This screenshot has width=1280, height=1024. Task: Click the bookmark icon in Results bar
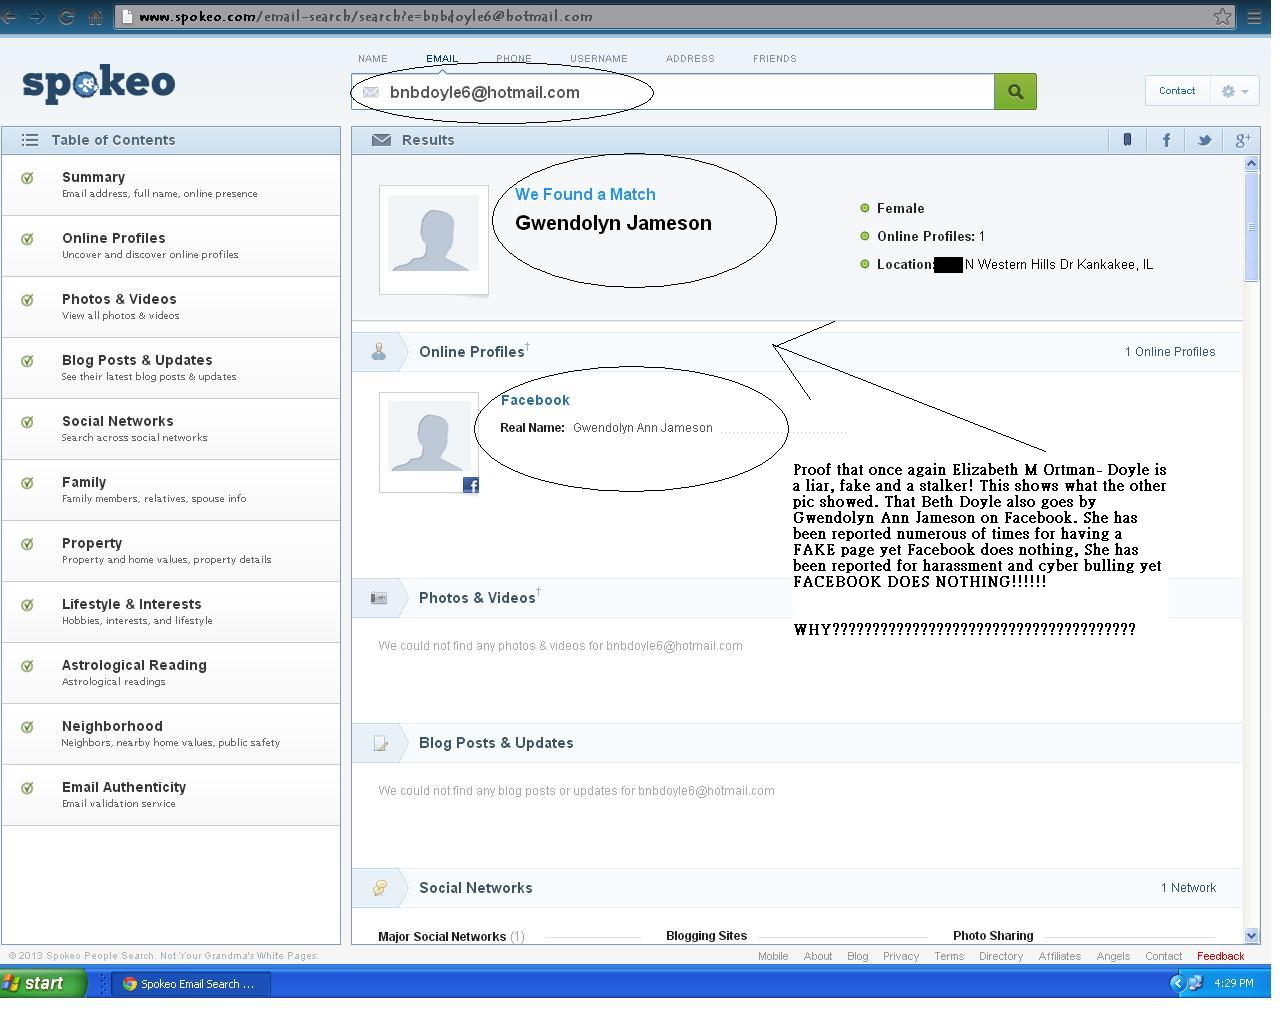click(x=1127, y=140)
